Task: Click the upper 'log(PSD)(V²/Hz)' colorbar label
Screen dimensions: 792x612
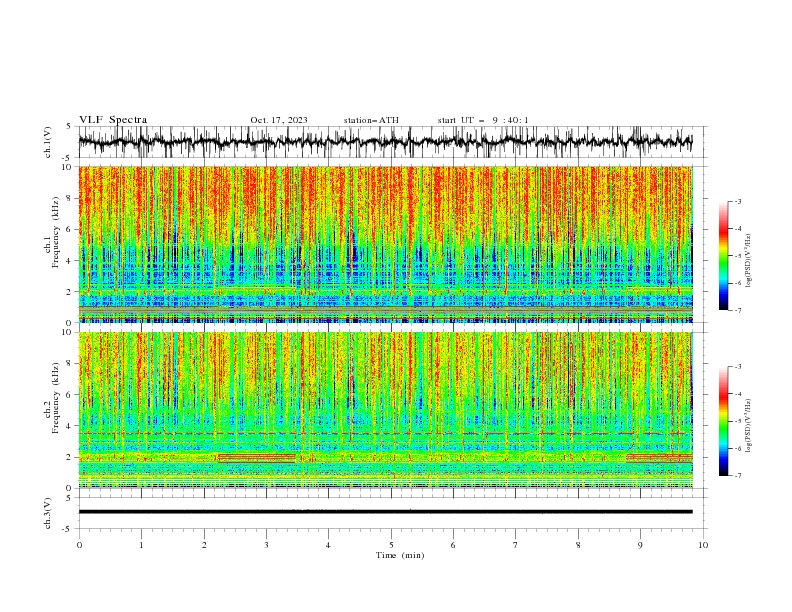Action: coord(748,261)
